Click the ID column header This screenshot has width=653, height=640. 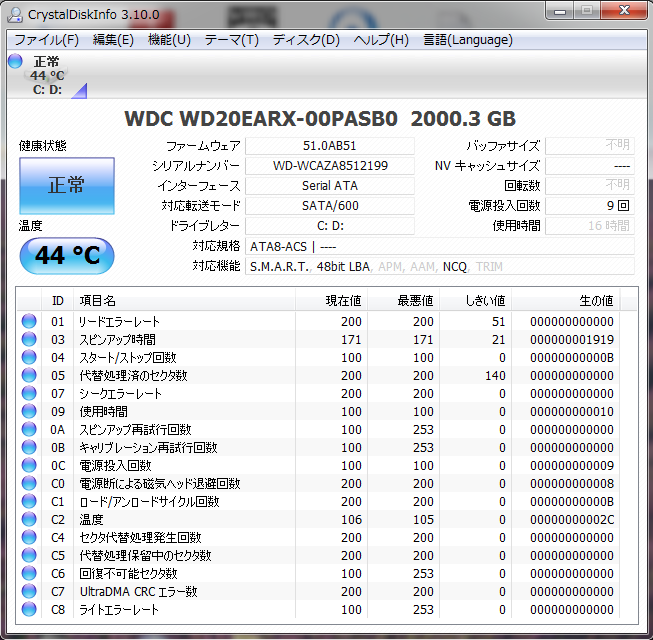(57, 301)
